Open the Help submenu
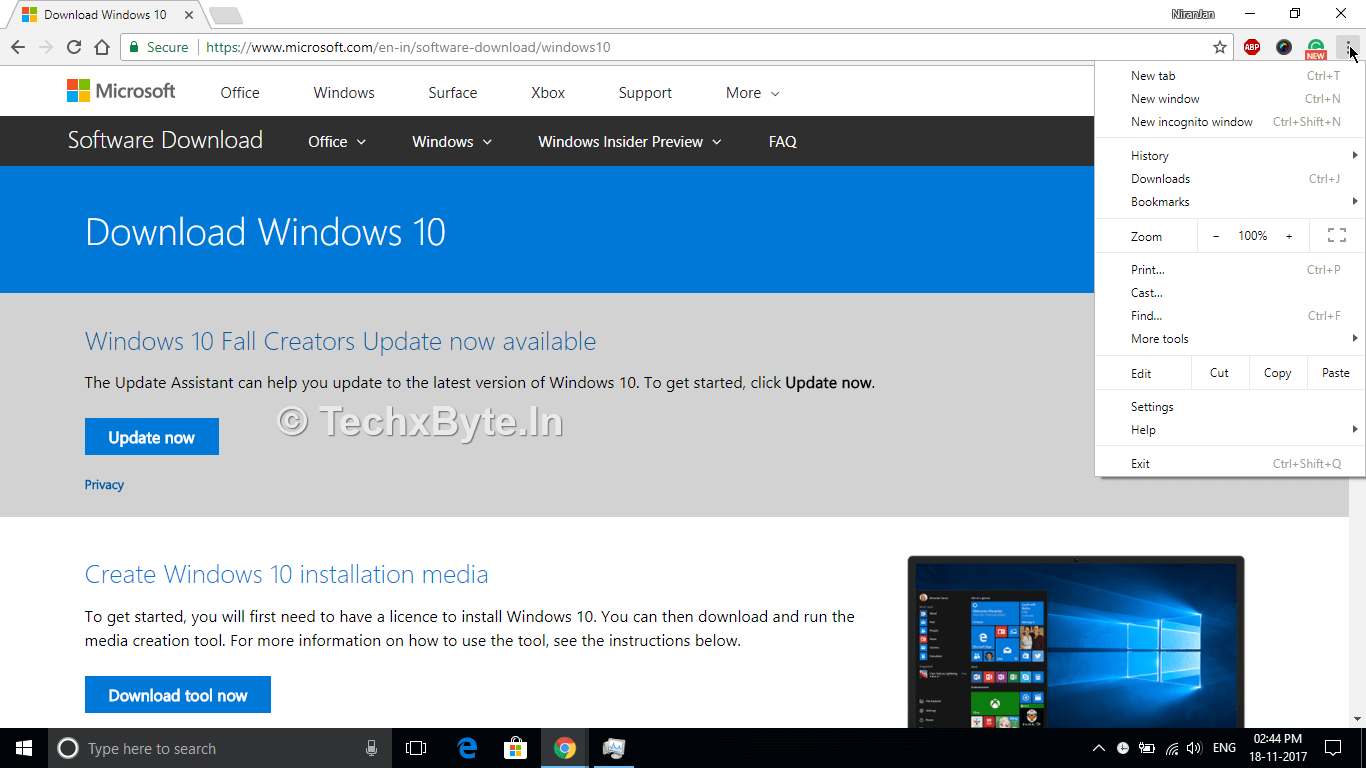 1230,430
